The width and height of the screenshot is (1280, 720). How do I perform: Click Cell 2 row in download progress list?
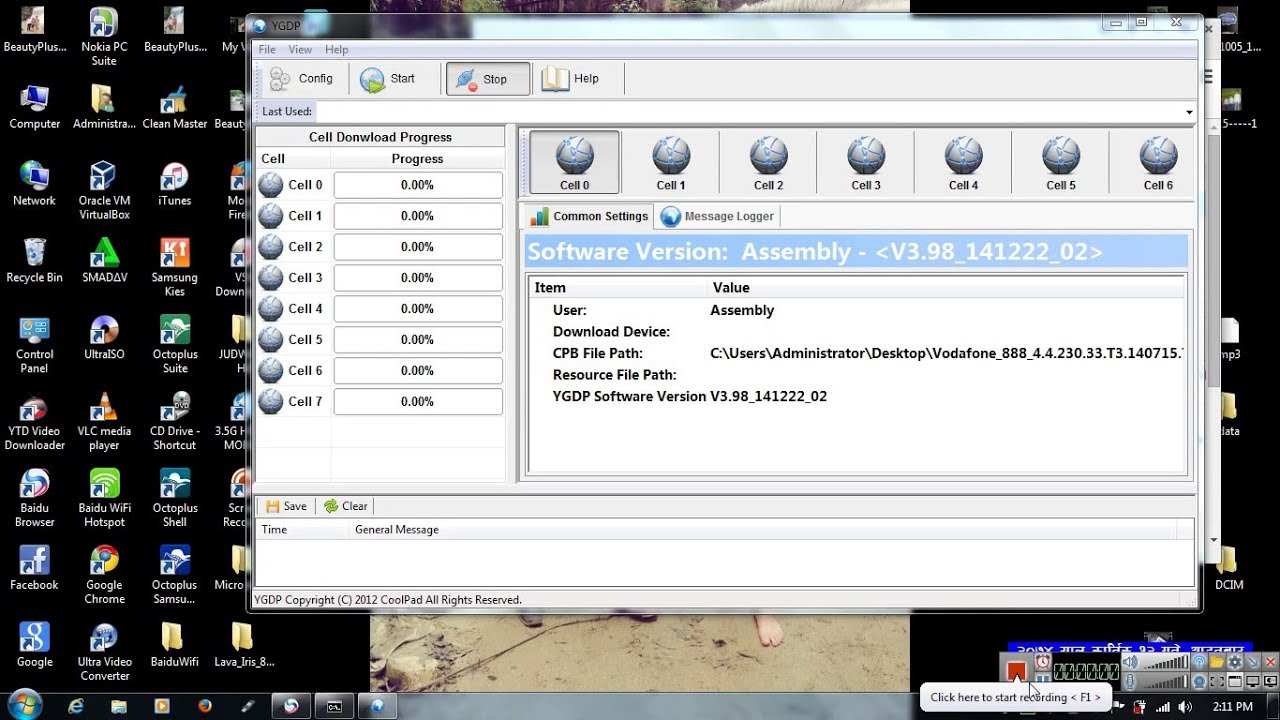[x=380, y=247]
